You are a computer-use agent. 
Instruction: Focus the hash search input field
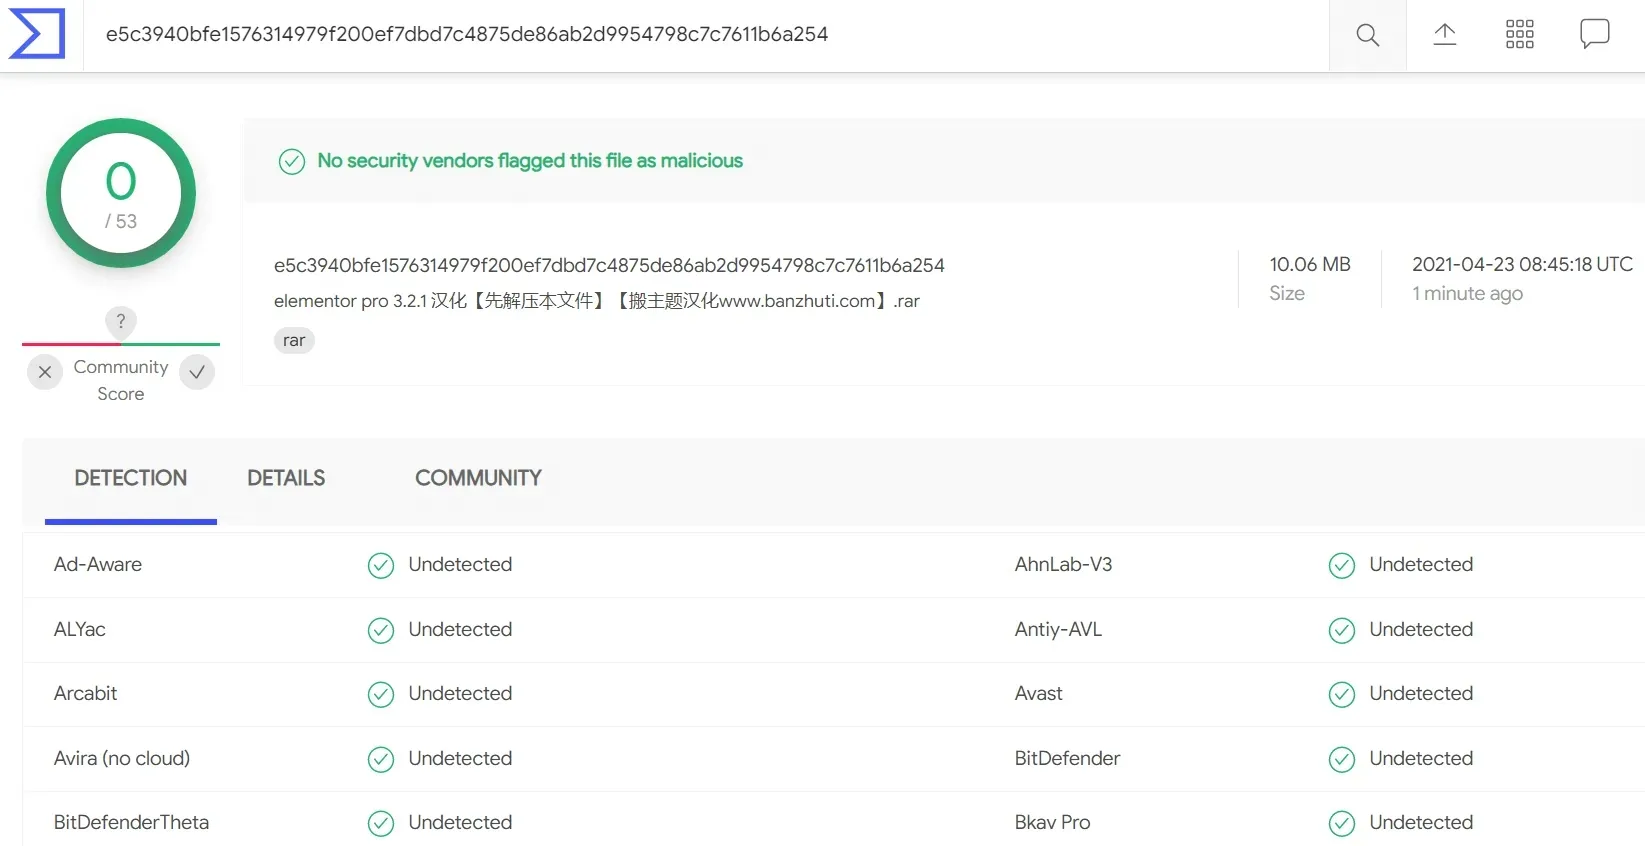pos(706,35)
